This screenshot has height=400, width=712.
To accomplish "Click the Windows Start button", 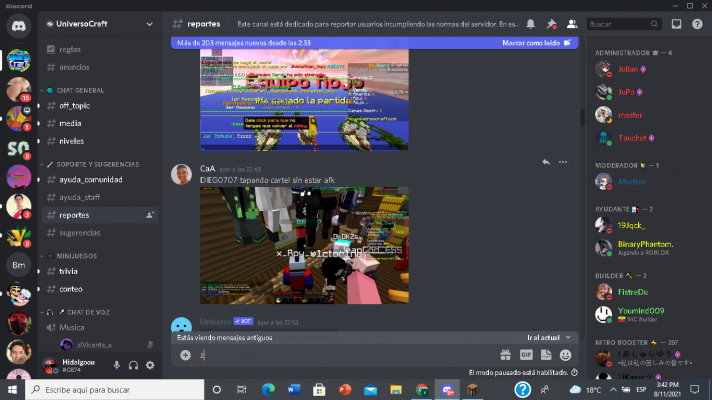I will pyautogui.click(x=12, y=390).
